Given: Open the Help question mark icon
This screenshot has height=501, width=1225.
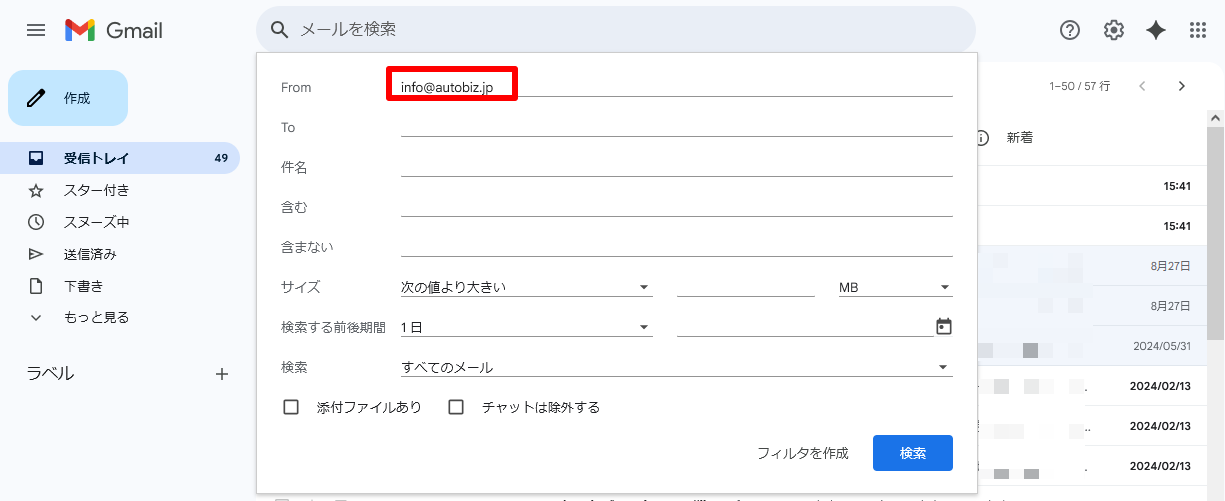Looking at the screenshot, I should (1070, 30).
